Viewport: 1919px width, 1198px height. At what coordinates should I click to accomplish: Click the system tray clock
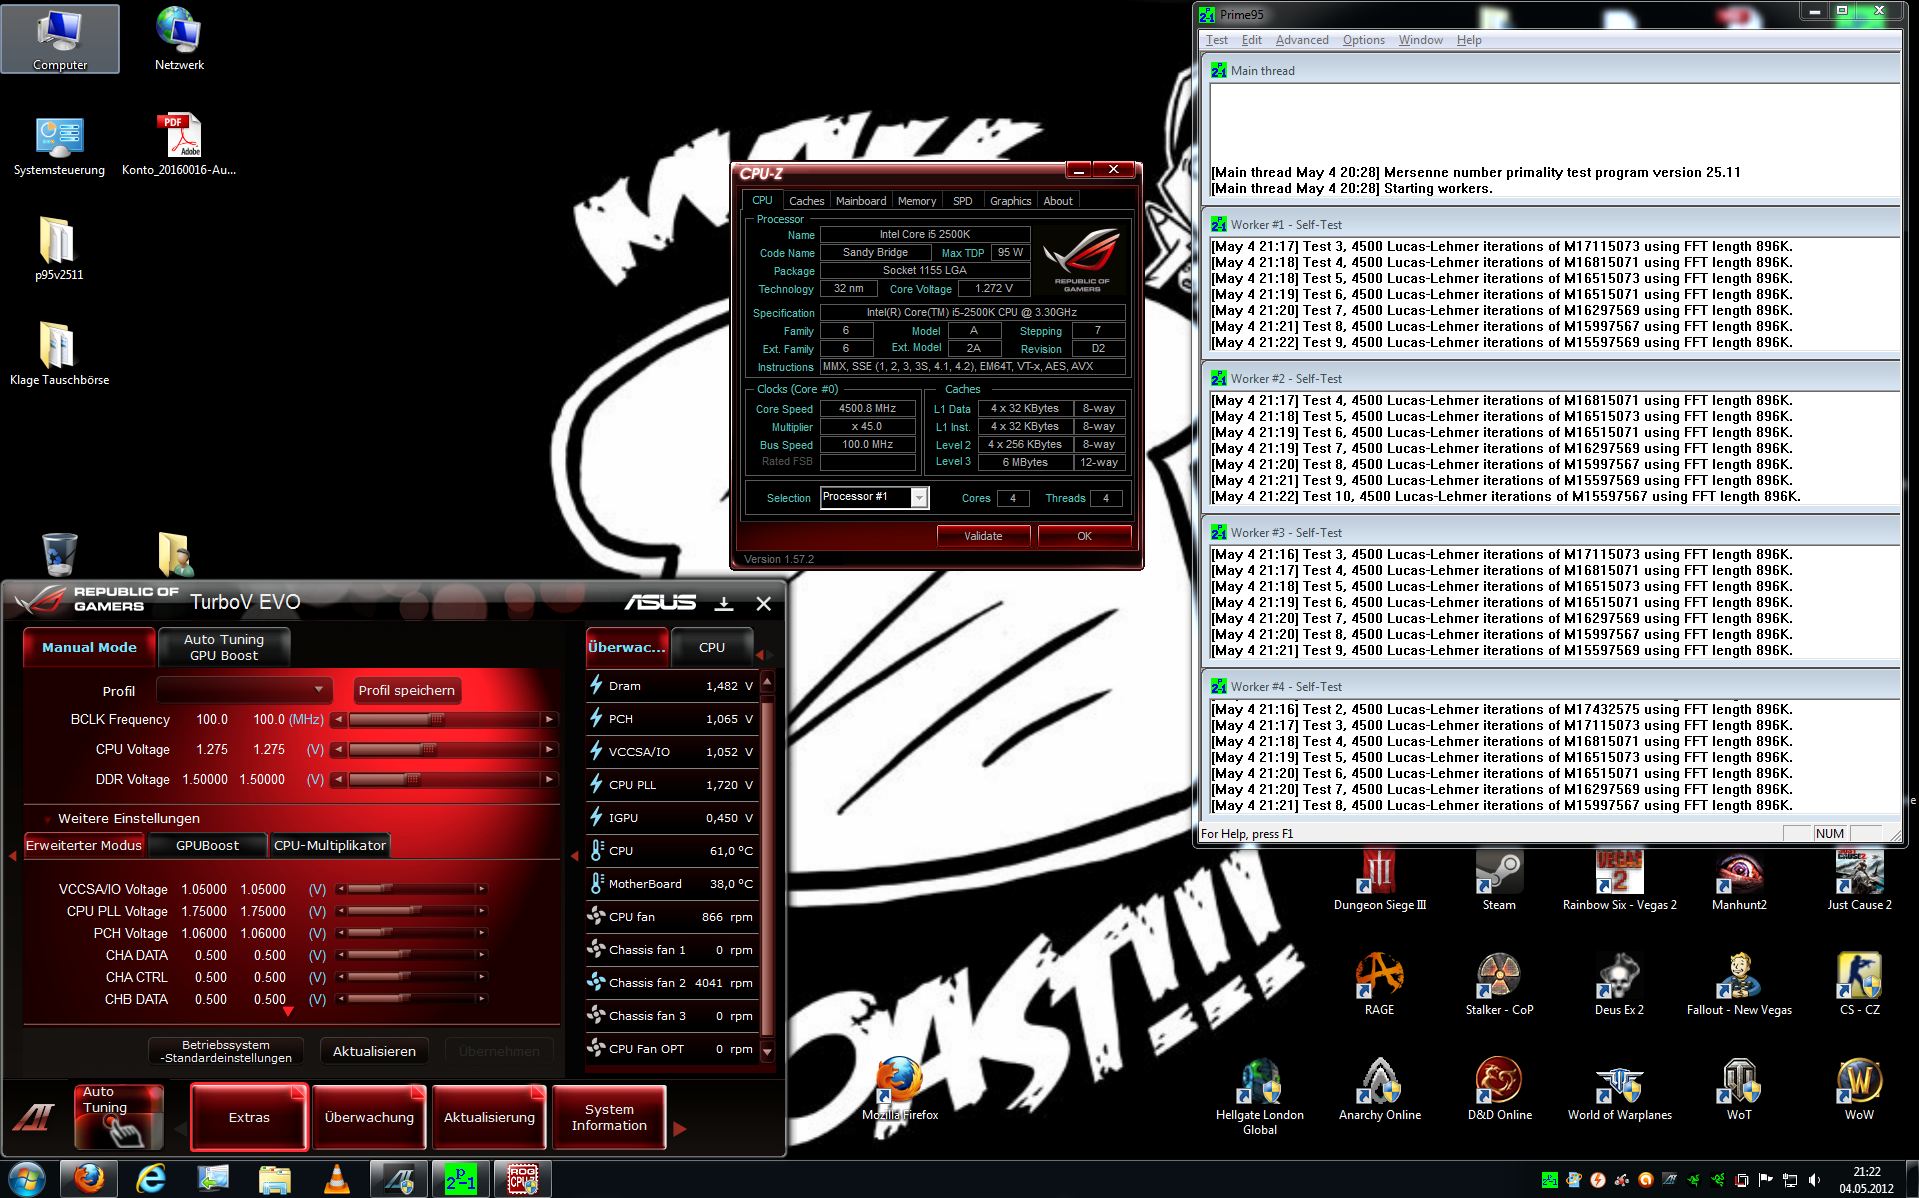(x=1866, y=1180)
